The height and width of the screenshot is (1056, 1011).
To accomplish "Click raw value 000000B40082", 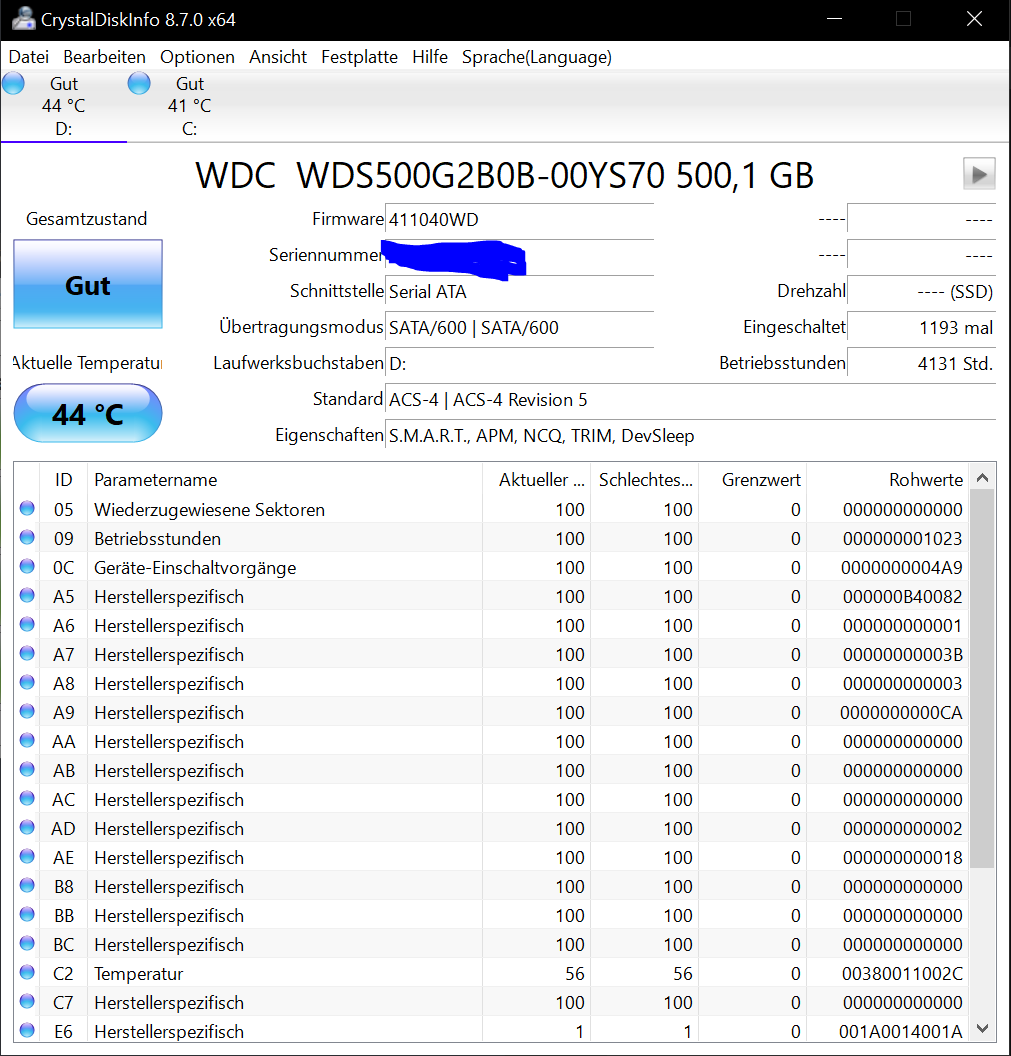I will [903, 597].
